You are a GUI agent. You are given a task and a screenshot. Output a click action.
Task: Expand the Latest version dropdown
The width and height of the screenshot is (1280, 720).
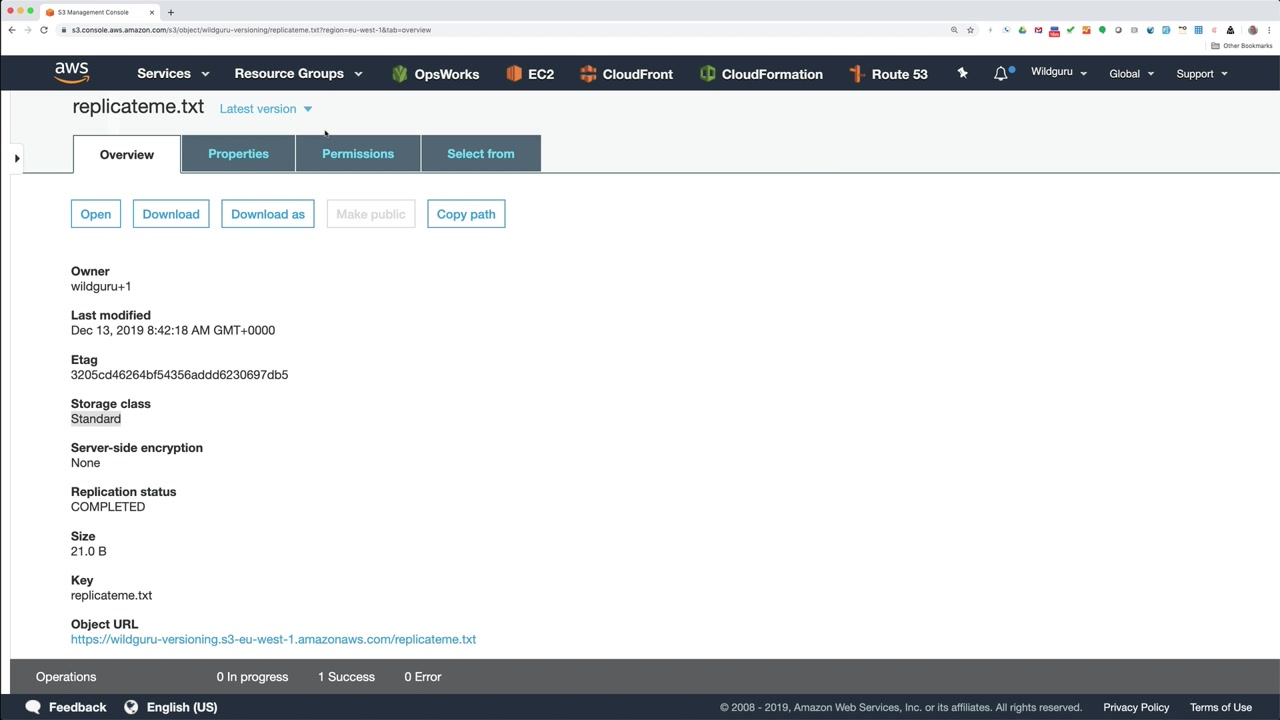[266, 109]
